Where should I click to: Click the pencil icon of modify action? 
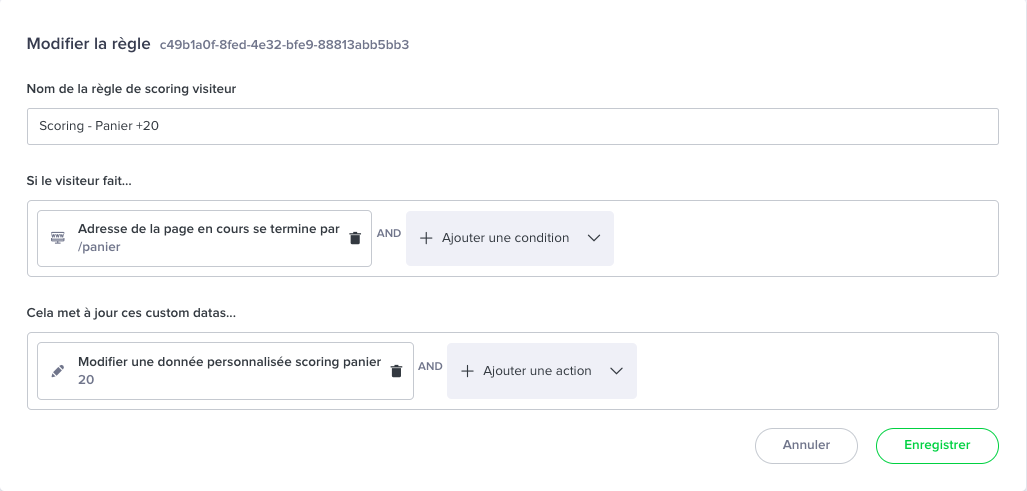[58, 371]
